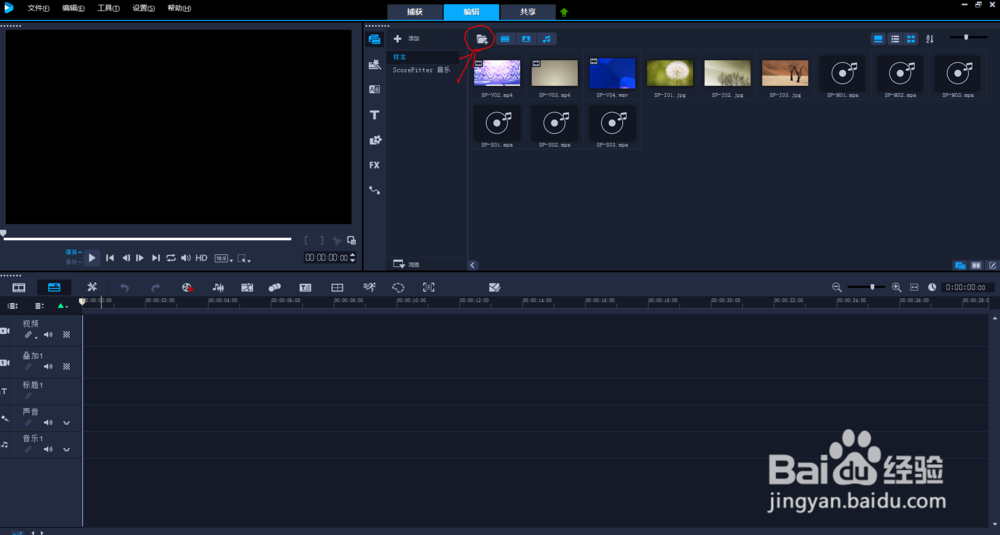Toggle HD preview mode
This screenshot has width=1000, height=535.
(x=202, y=258)
